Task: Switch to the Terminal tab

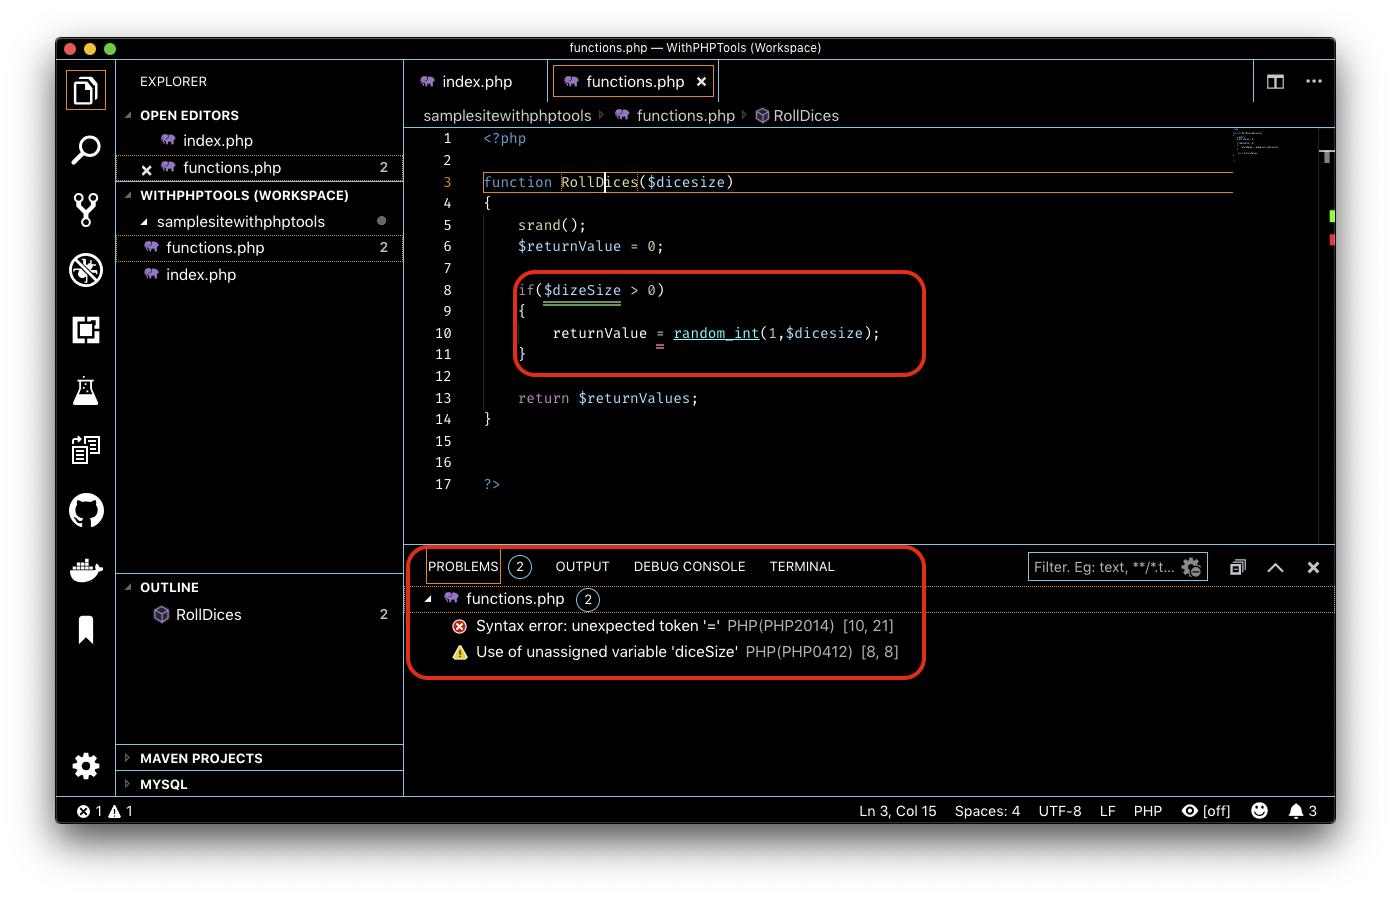Action: (802, 567)
